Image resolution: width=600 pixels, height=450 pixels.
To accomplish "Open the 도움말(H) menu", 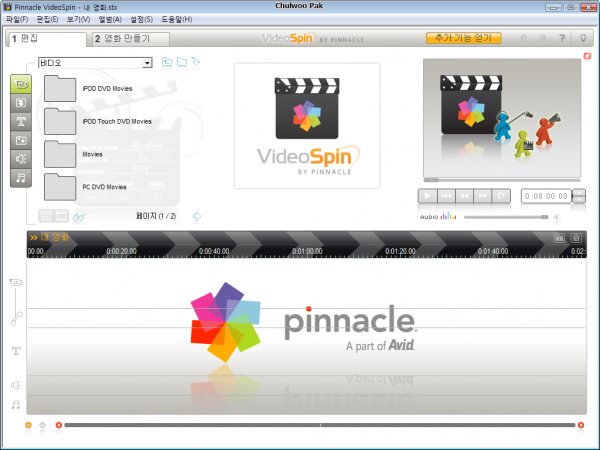I will 176,19.
